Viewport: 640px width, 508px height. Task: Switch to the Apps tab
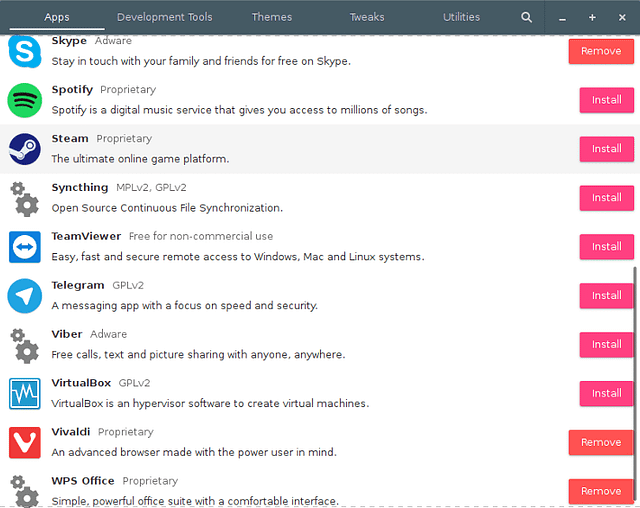click(57, 17)
